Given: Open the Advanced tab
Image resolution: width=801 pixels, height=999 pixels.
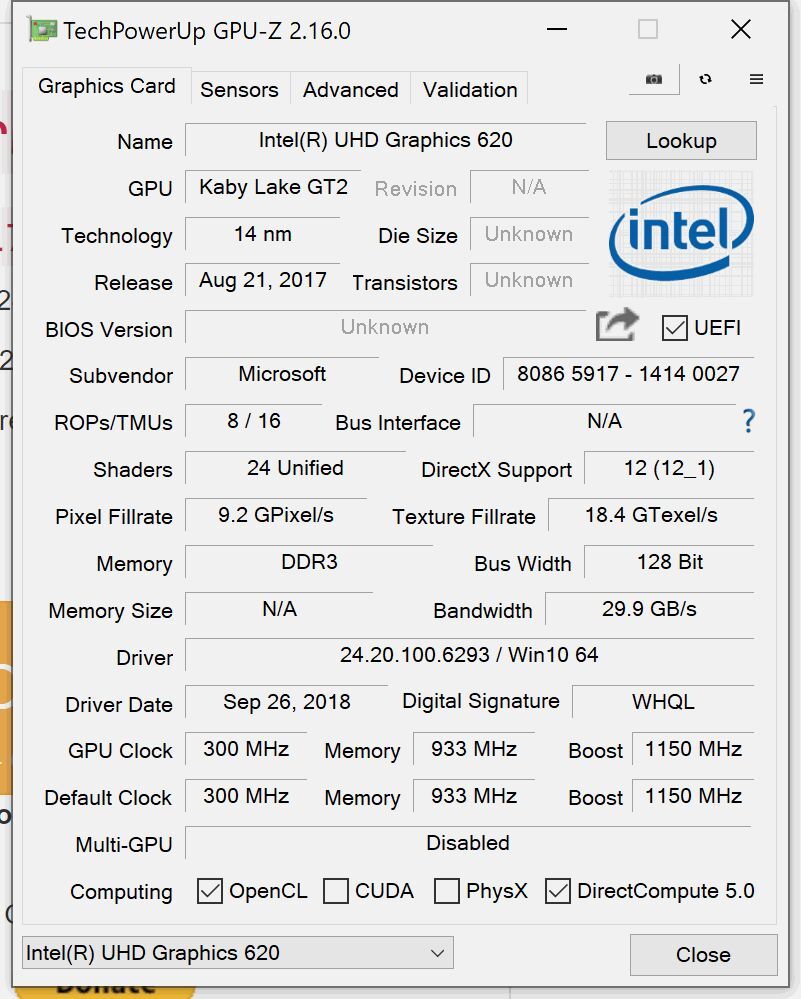Looking at the screenshot, I should (x=350, y=90).
